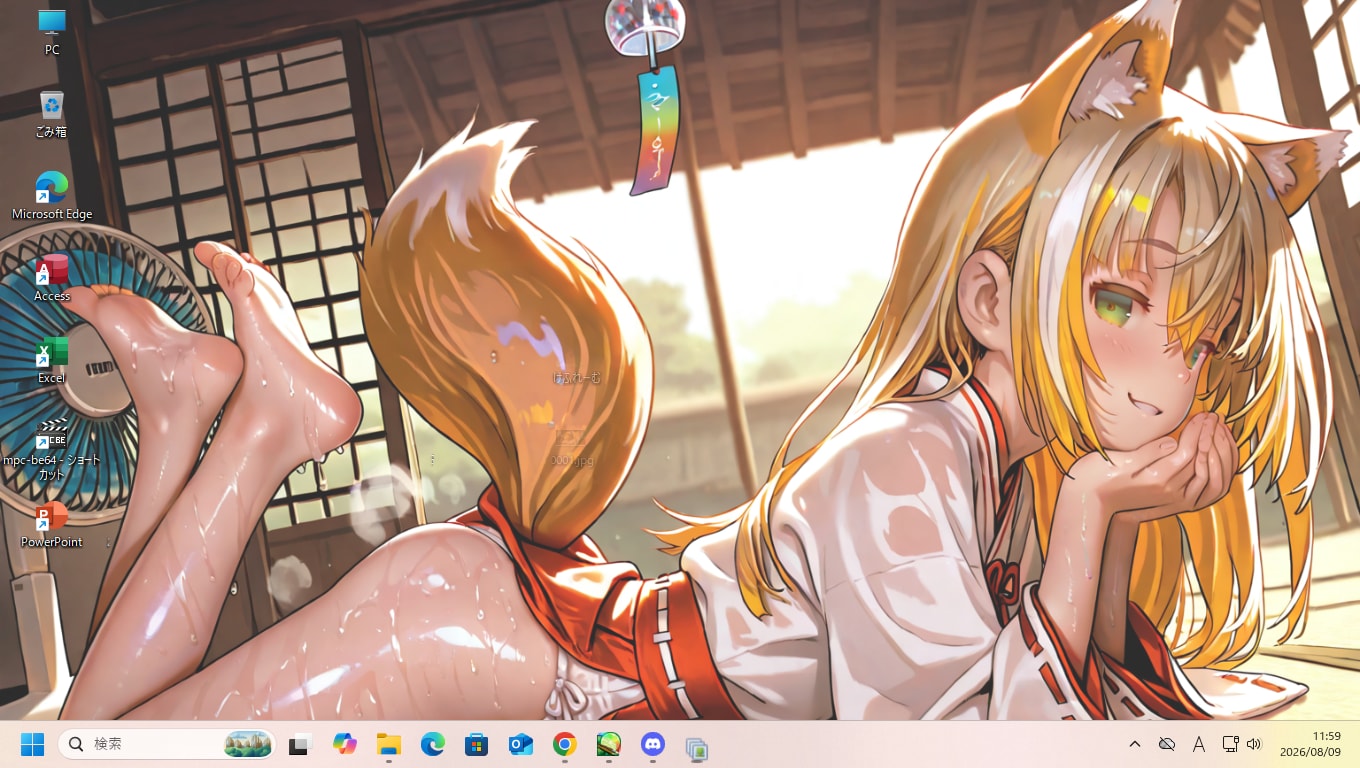Open Microsoft Store from the taskbar

pos(476,745)
